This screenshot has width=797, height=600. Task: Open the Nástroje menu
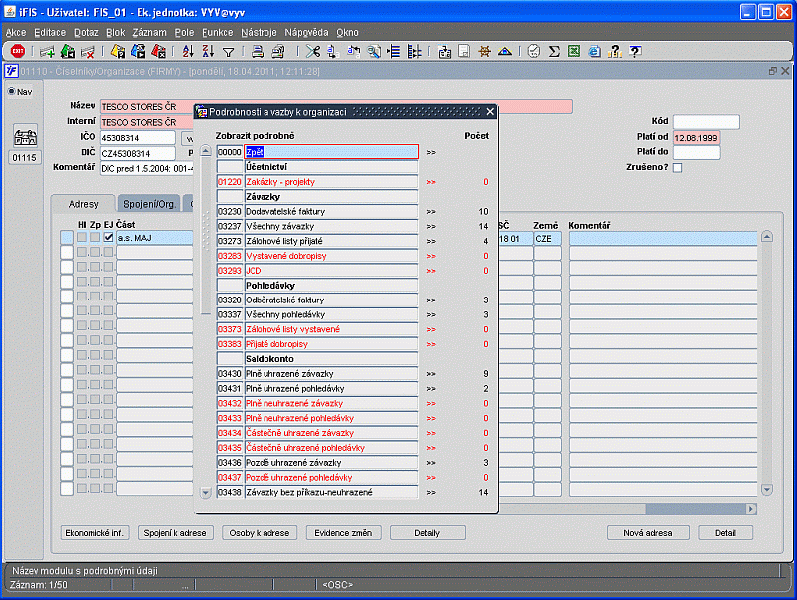[259, 33]
